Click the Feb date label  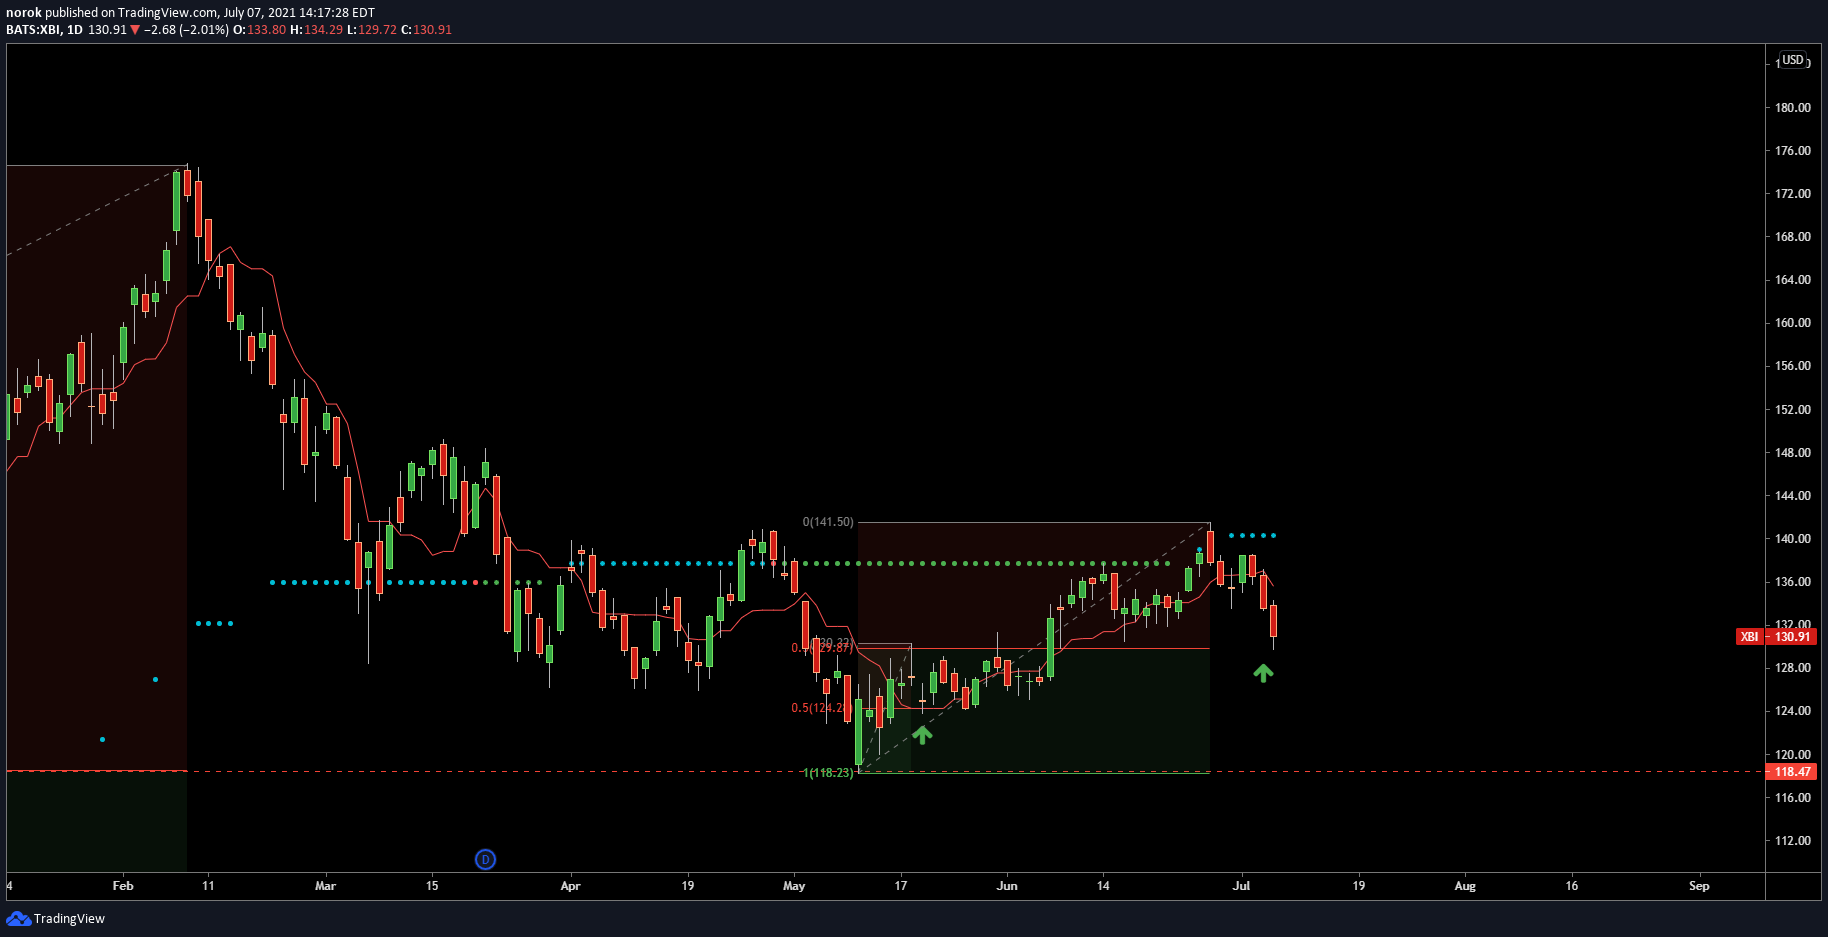click(x=123, y=885)
